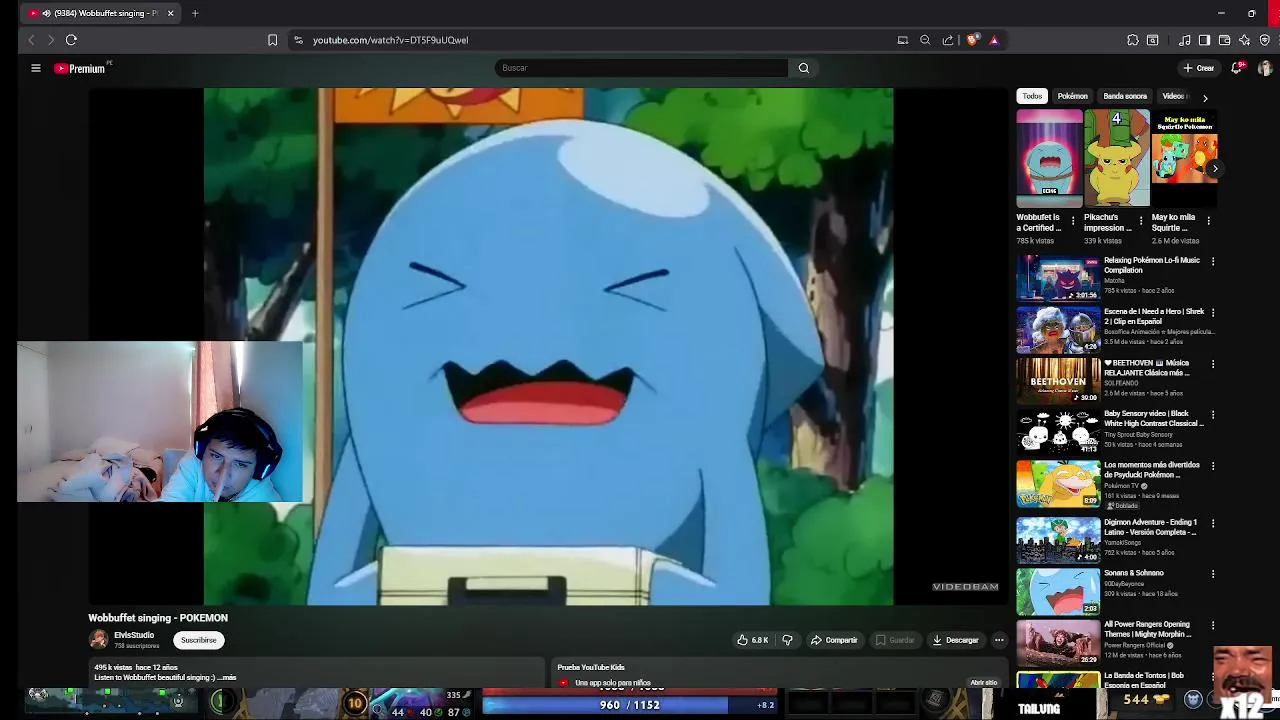Open the ElvisStudio channel avatar
The width and height of the screenshot is (1280, 720).
coord(98,640)
